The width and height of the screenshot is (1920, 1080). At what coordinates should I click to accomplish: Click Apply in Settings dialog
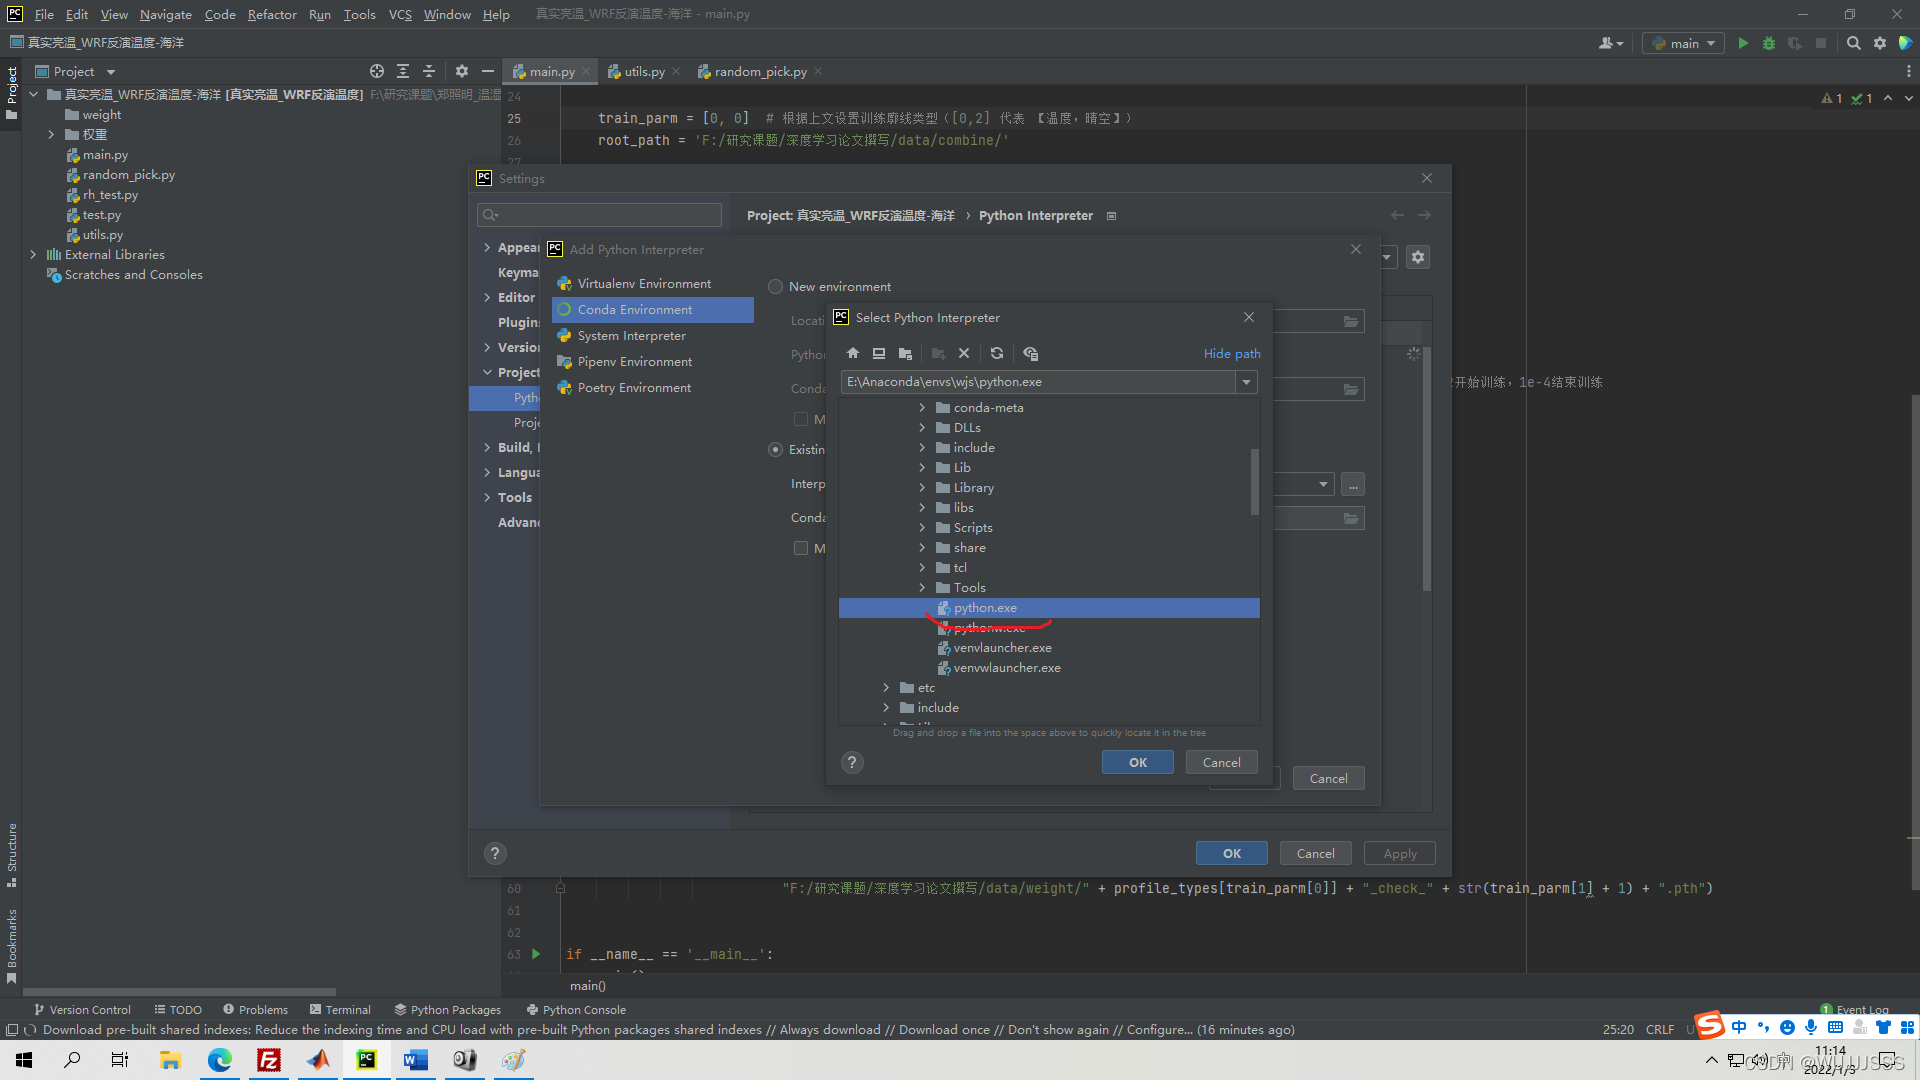pyautogui.click(x=1400, y=853)
